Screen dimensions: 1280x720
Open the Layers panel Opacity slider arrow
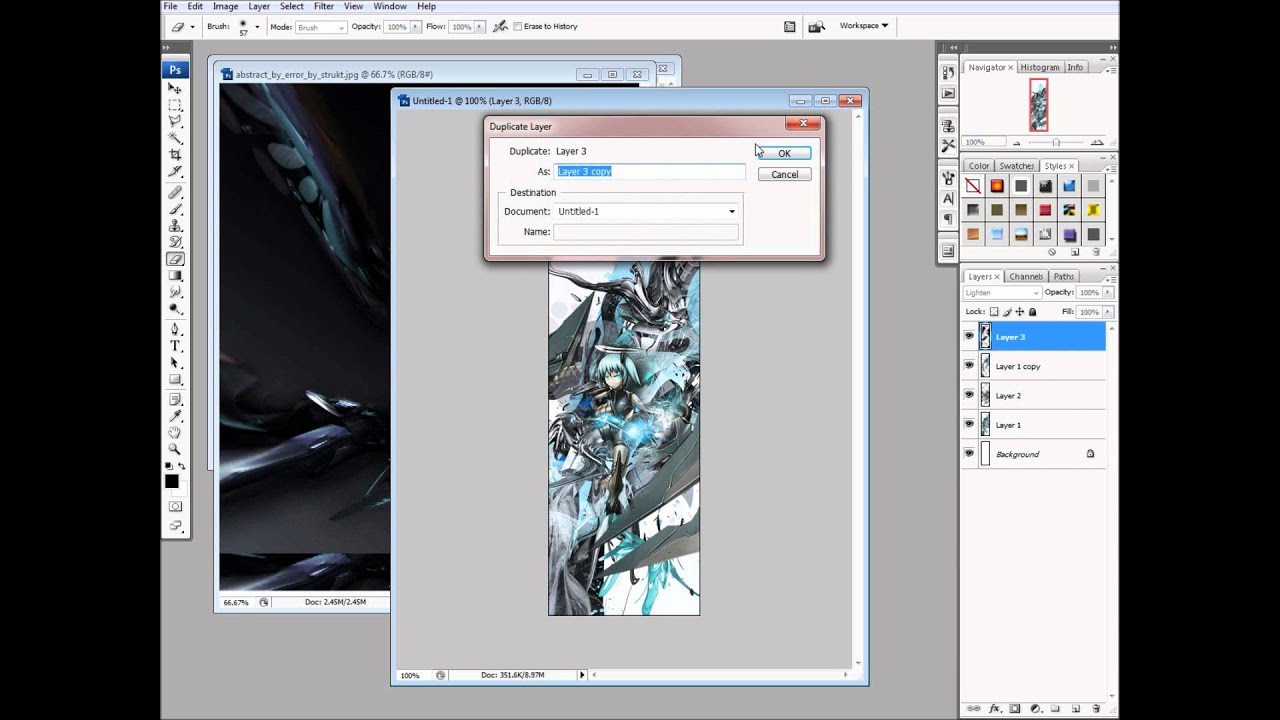click(1106, 293)
